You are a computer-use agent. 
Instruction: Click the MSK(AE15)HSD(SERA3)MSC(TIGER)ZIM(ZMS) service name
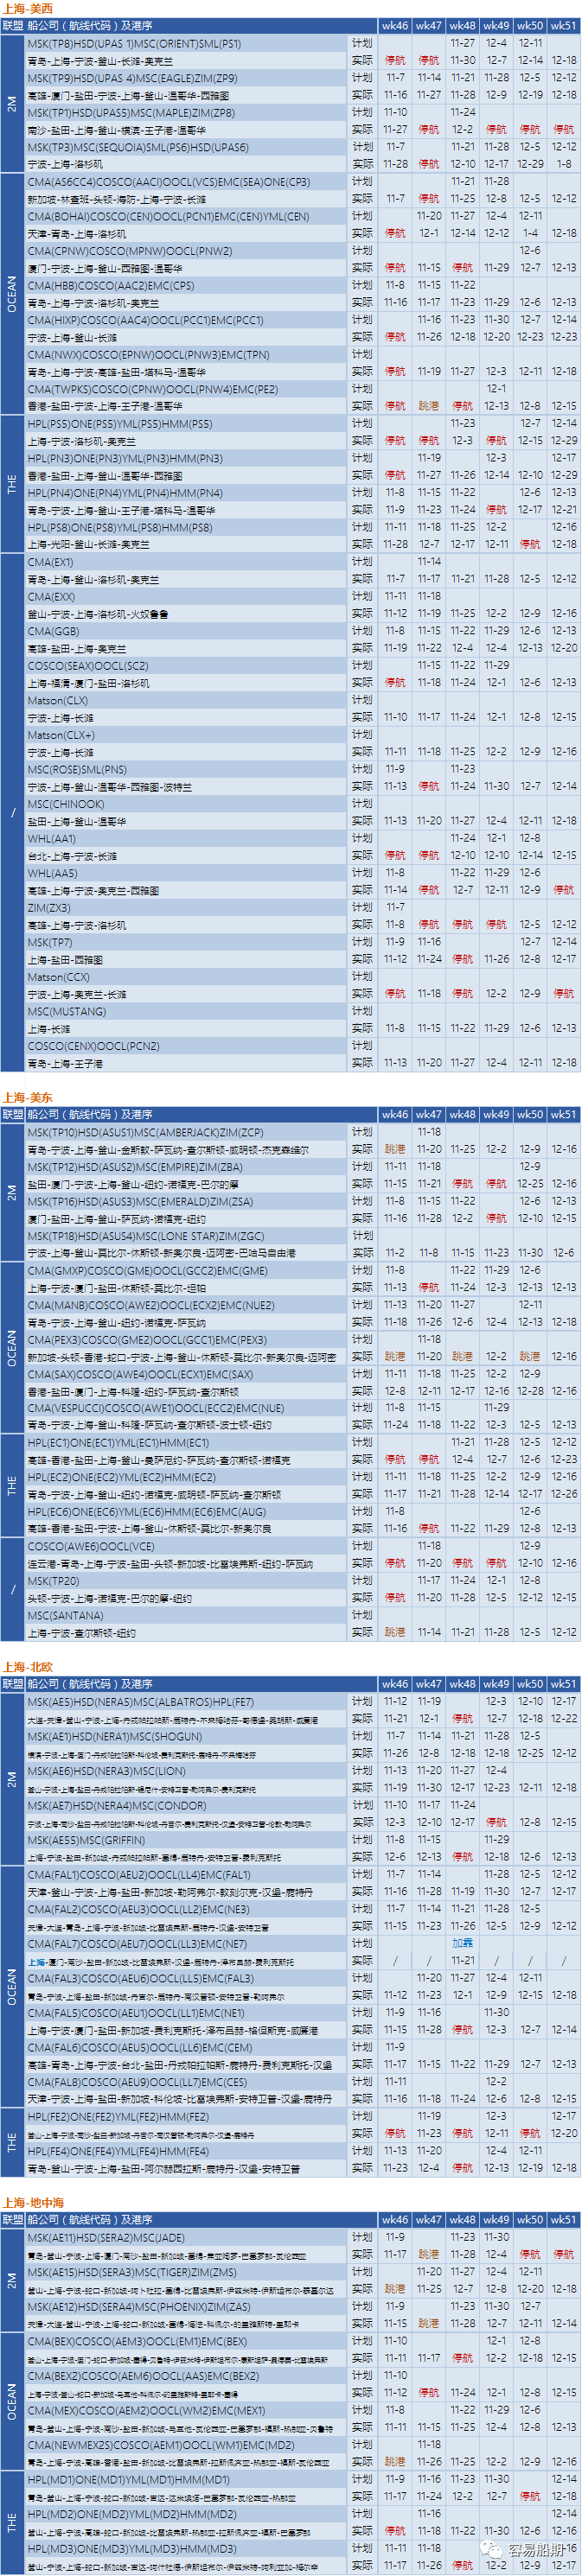[x=131, y=2272]
